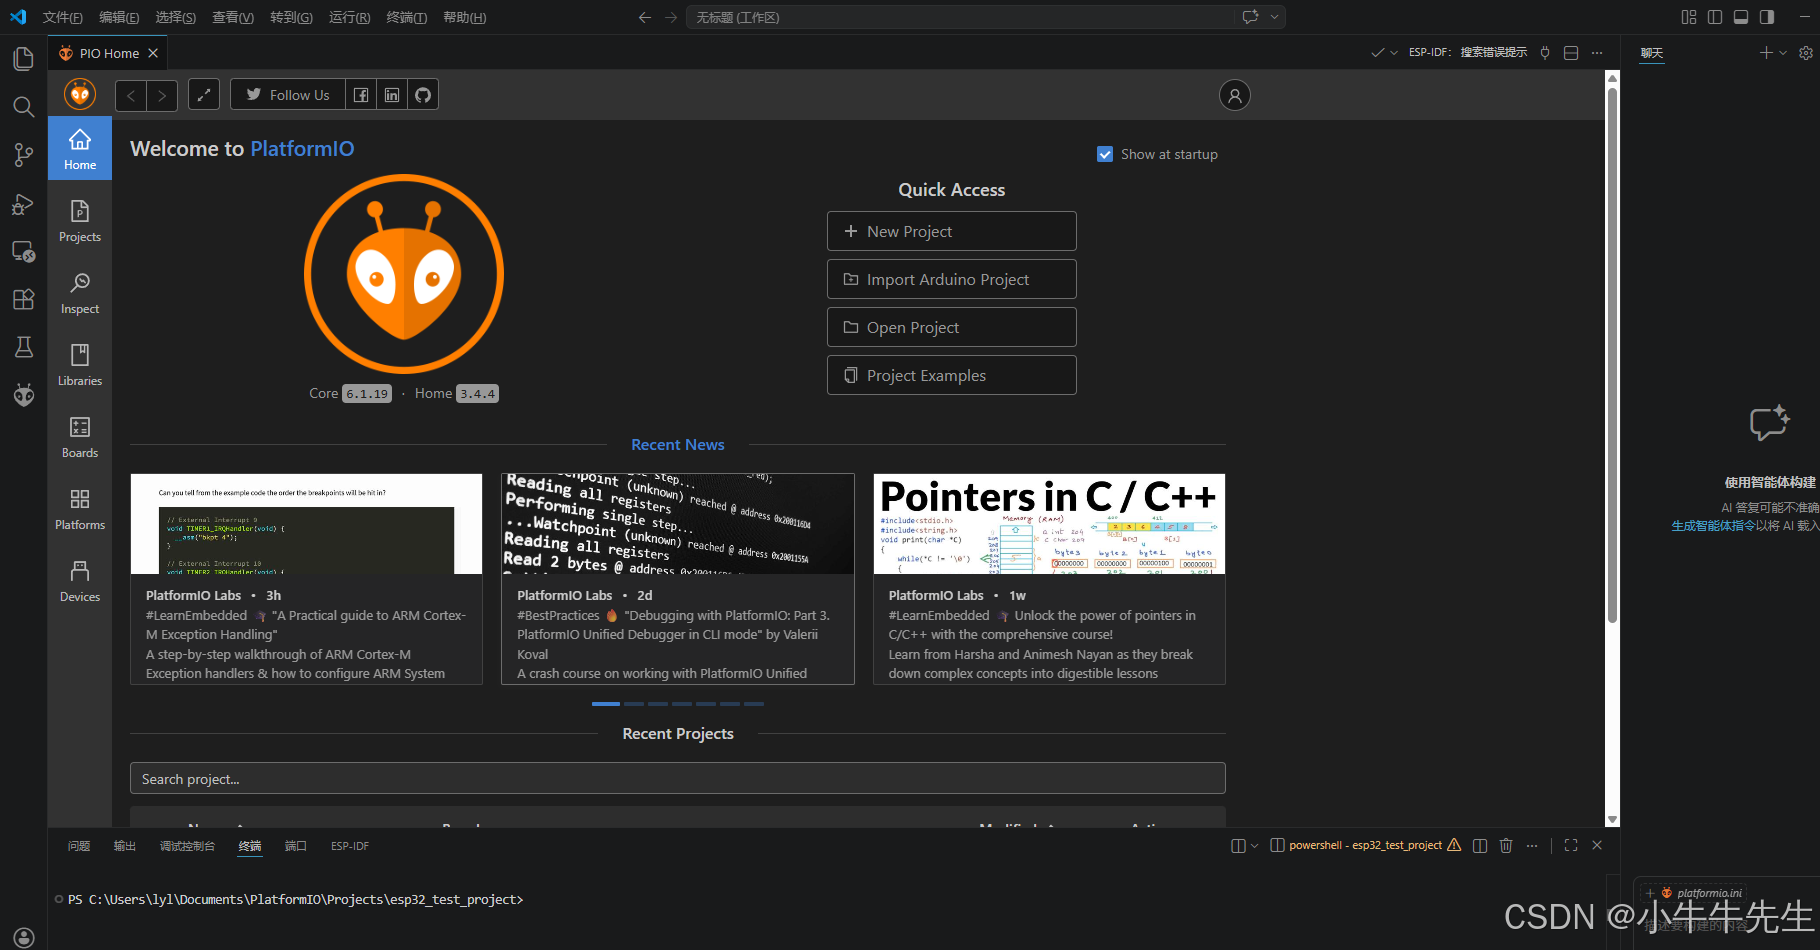The image size is (1820, 950).
Task: Open the Explorer view in the activity bar
Action: tap(23, 59)
